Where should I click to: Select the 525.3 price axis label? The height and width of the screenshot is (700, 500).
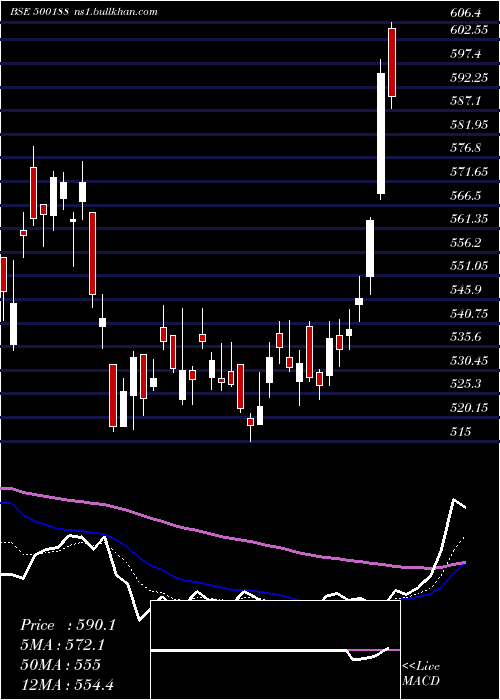466,383
